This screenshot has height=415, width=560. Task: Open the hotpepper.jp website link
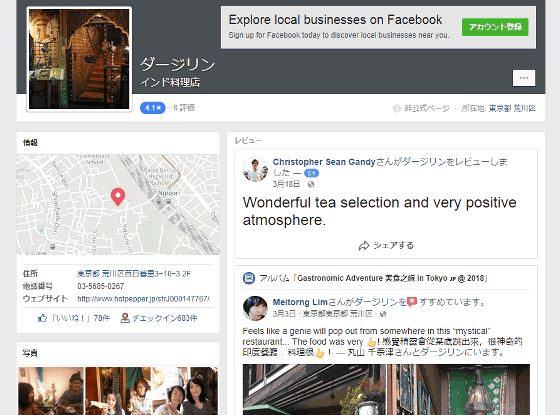tap(144, 299)
